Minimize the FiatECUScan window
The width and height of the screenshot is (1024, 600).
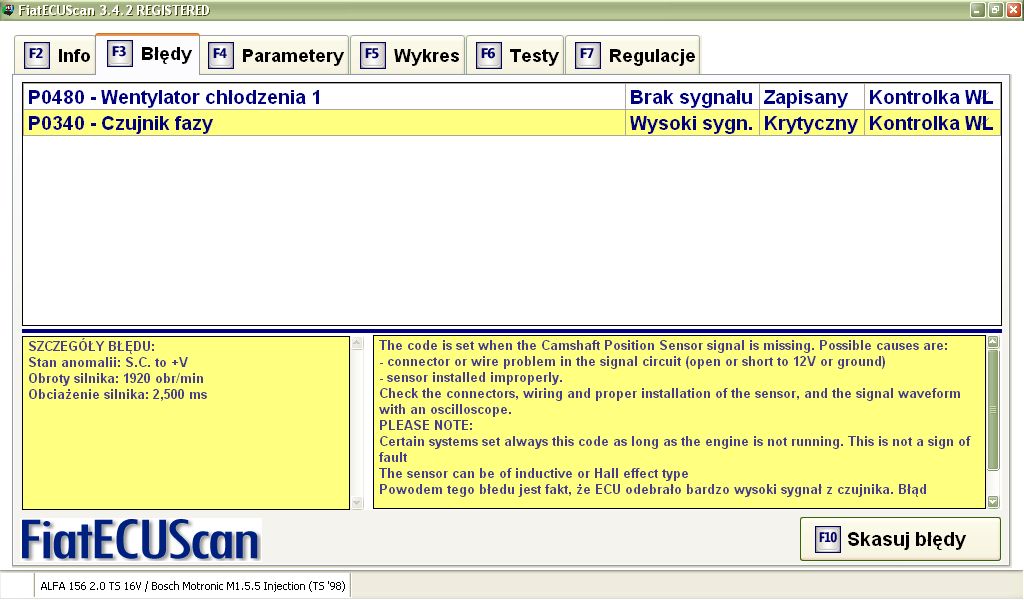(978, 10)
